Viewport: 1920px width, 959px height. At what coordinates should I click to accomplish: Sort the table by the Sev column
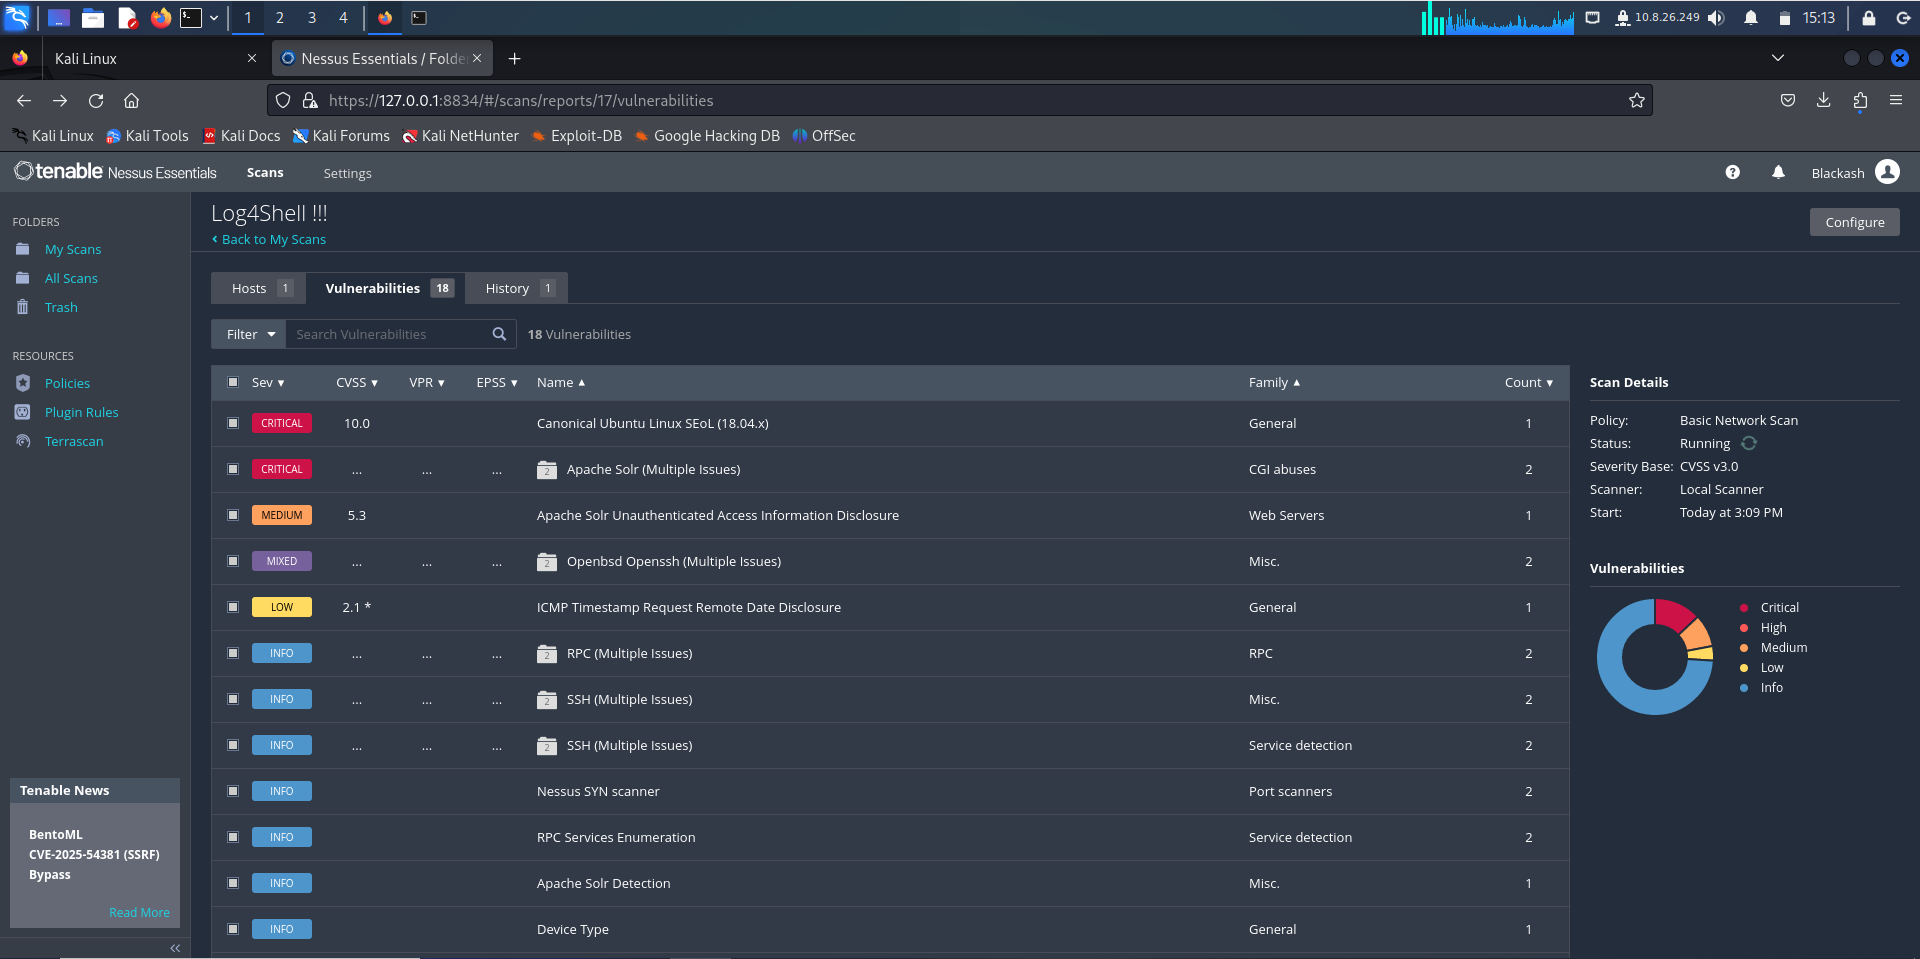click(x=268, y=383)
